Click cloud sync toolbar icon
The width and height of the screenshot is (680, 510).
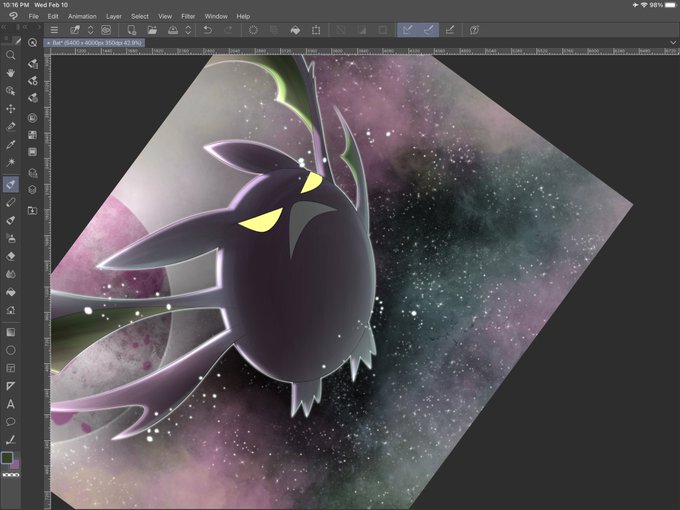[106, 30]
